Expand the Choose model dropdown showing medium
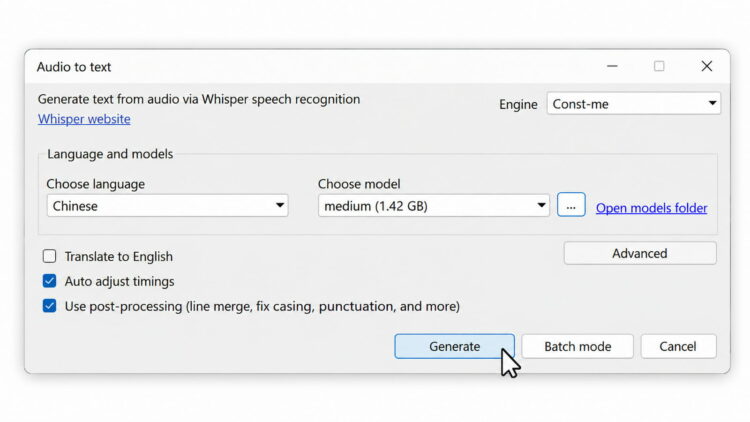Screen dimensions: 750x422 pyautogui.click(x=433, y=206)
